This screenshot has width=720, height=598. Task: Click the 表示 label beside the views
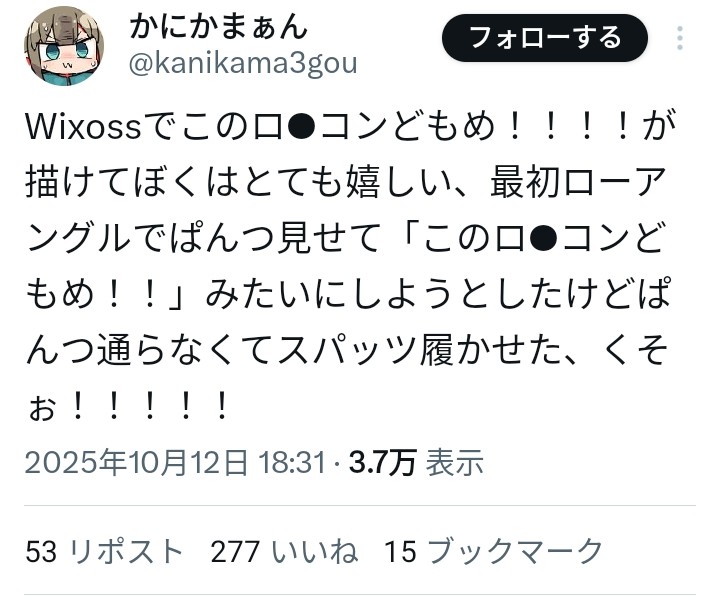pyautogui.click(x=455, y=462)
